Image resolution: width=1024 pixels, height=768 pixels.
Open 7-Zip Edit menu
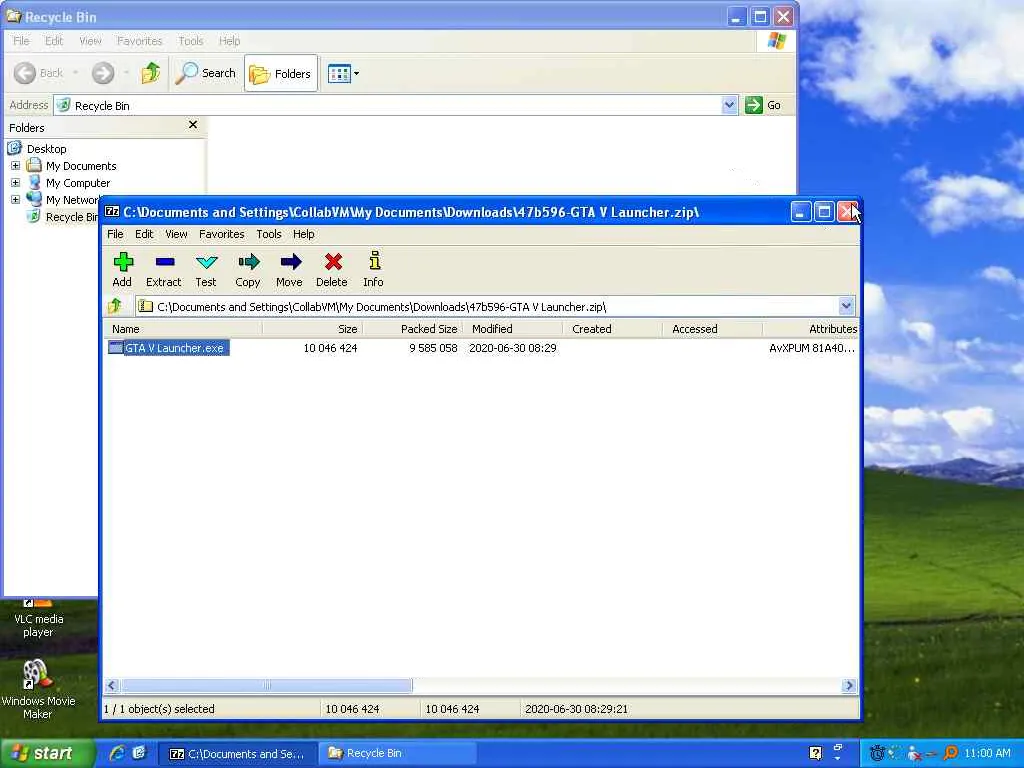[144, 234]
